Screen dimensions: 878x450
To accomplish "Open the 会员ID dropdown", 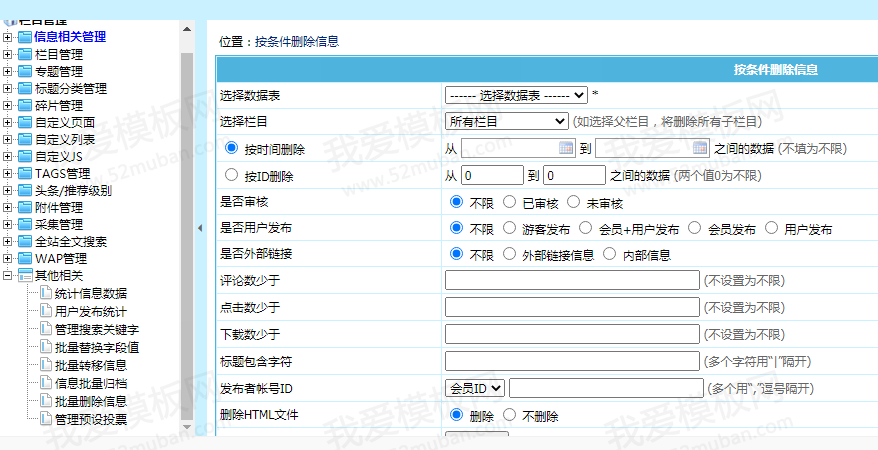I will pyautogui.click(x=475, y=388).
